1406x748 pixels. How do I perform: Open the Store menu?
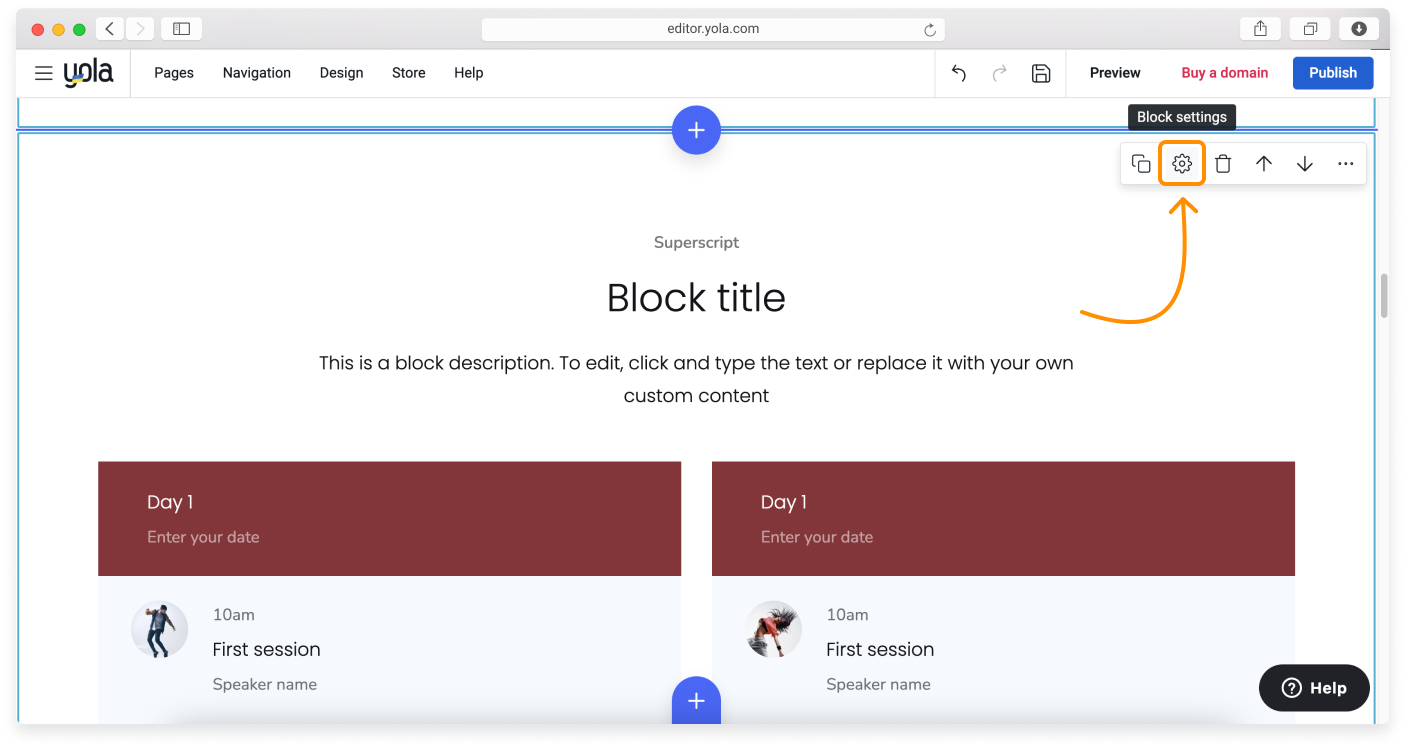408,73
